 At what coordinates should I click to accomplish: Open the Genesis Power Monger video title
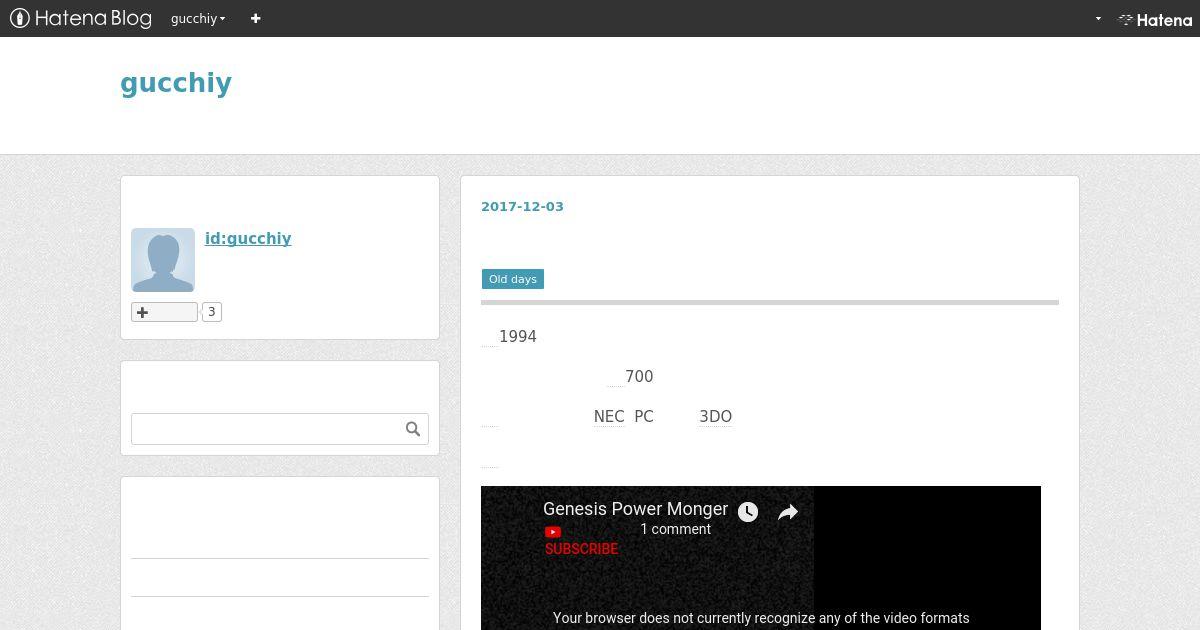tap(635, 509)
